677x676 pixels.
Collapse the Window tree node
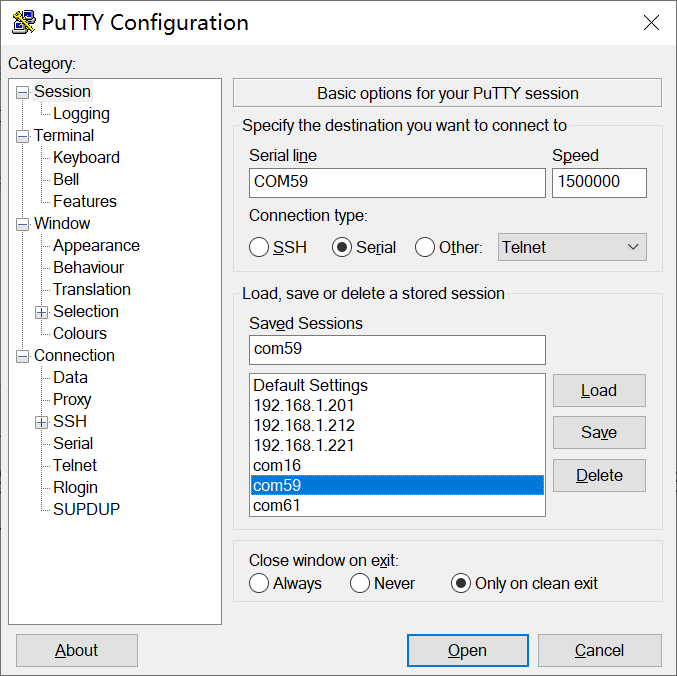tap(22, 224)
